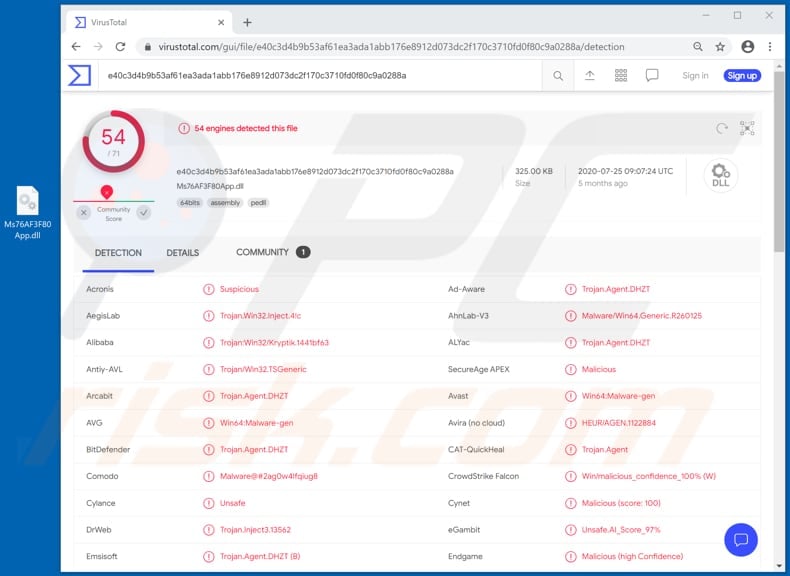This screenshot has width=790, height=576.
Task: Open the Chrome three-dot menu
Action: pyautogui.click(x=770, y=47)
